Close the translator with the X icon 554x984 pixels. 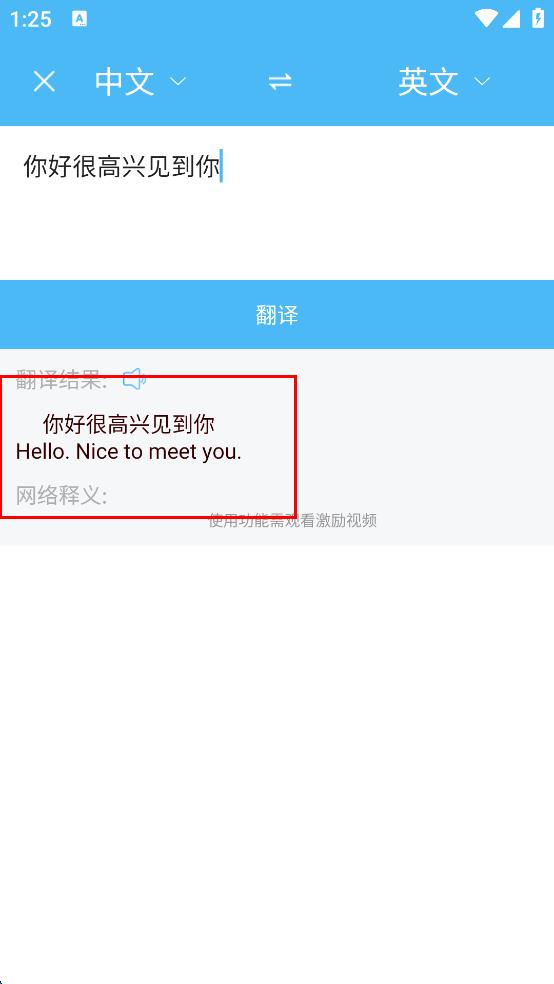(44, 82)
